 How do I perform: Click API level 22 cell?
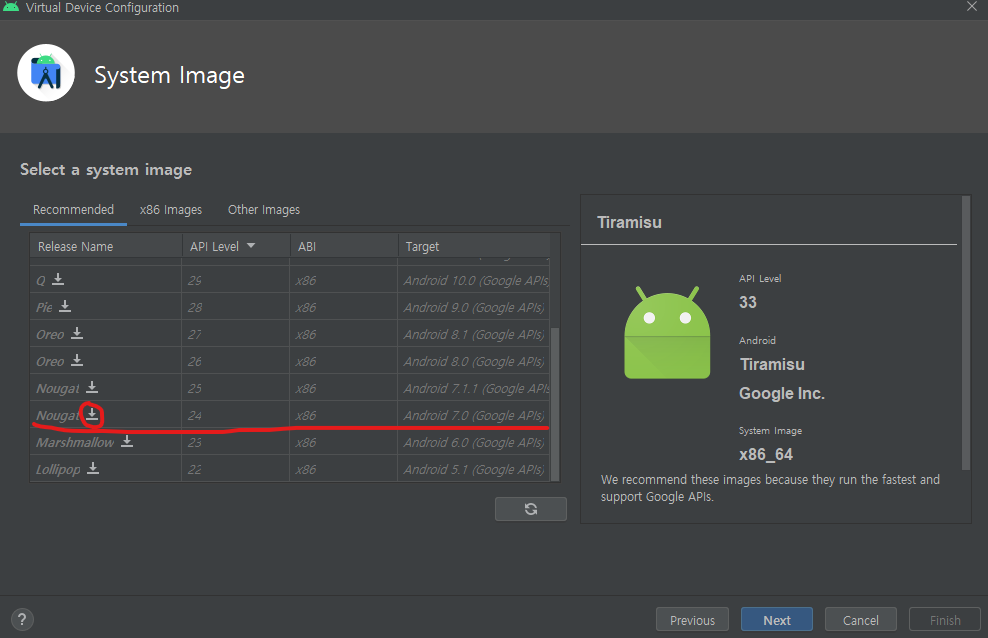236,469
